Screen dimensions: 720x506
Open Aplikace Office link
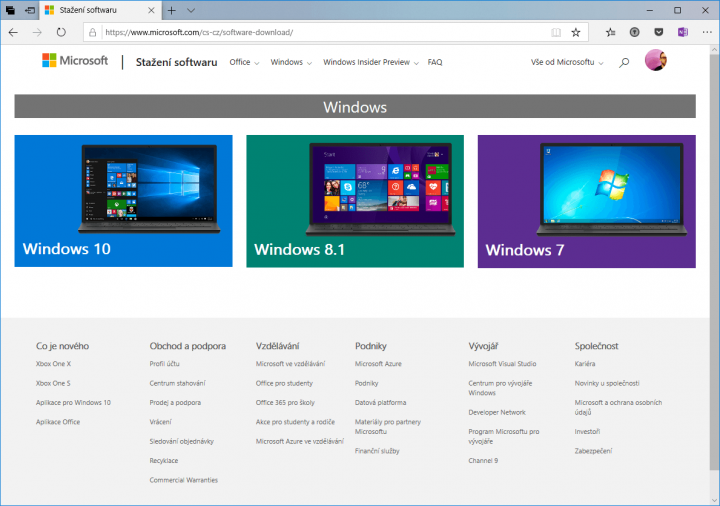(x=58, y=422)
